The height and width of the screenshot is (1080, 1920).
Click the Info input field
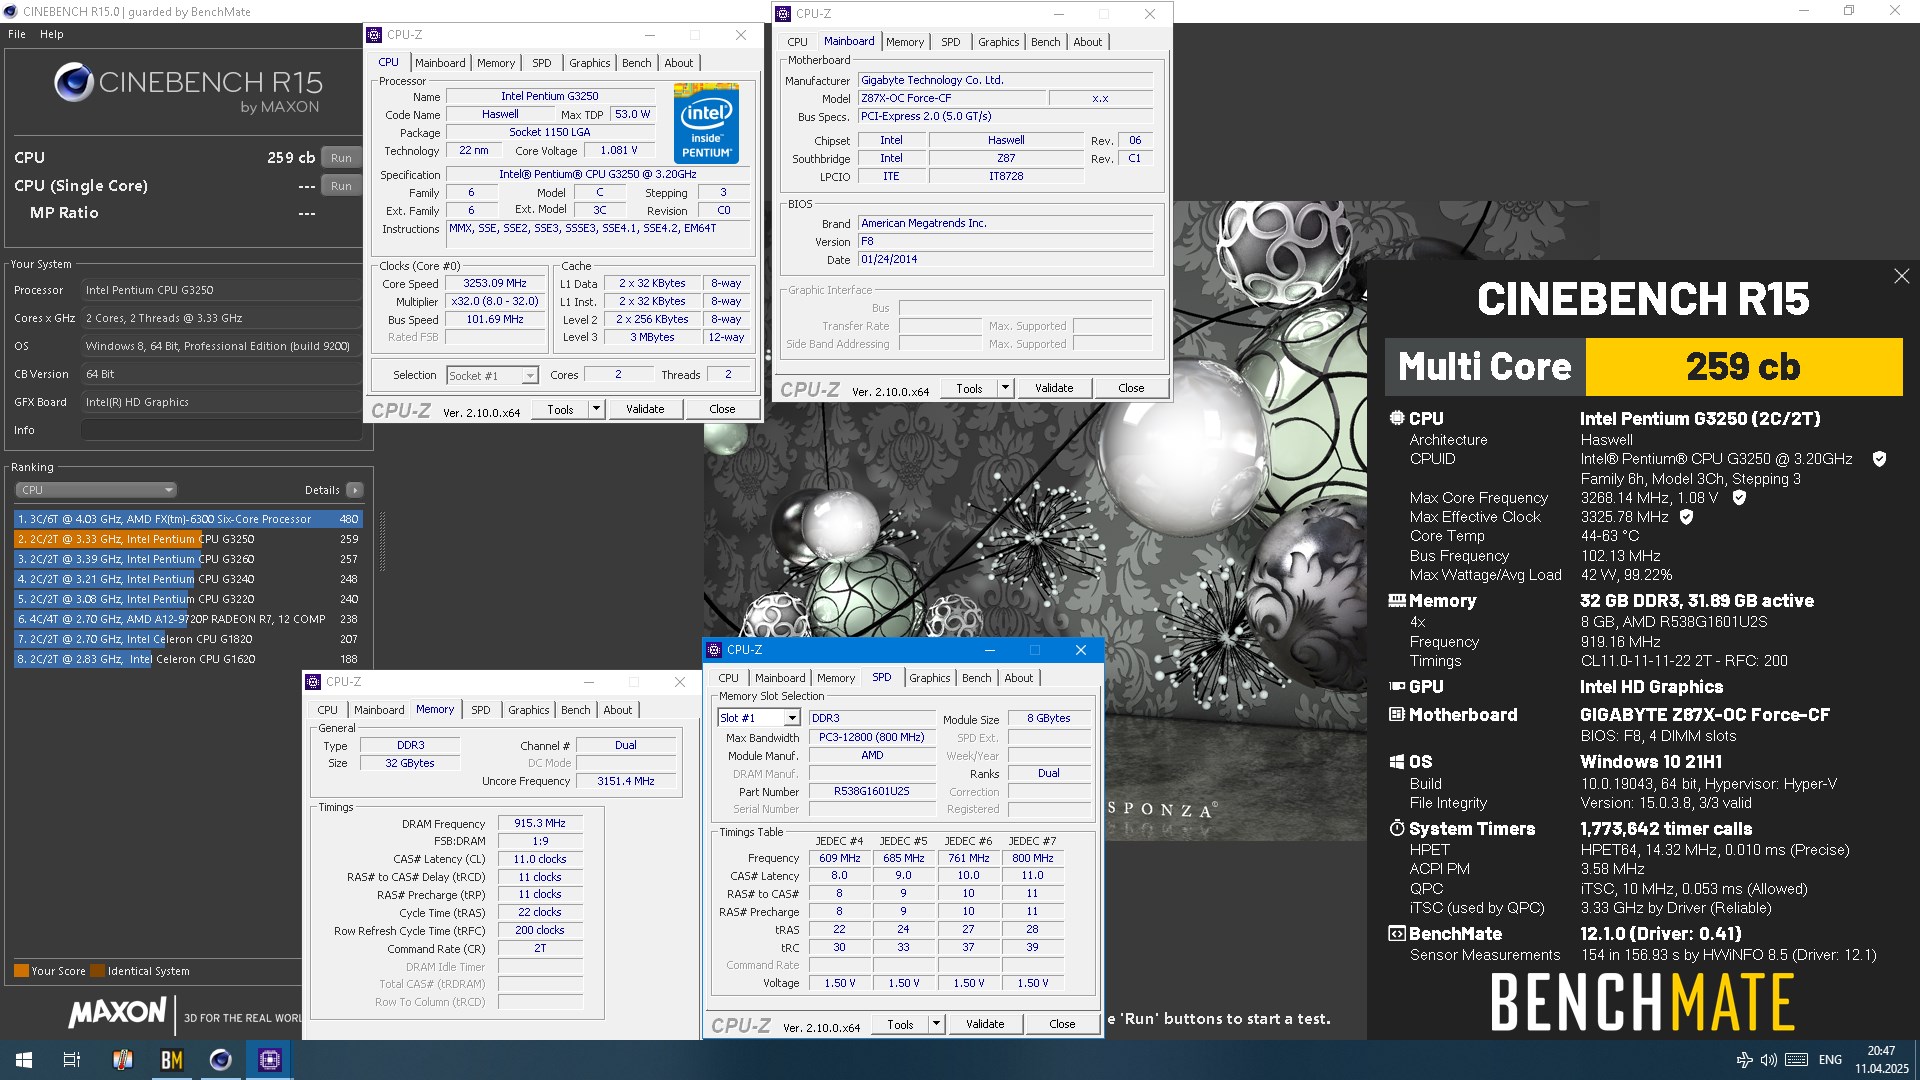(x=221, y=430)
